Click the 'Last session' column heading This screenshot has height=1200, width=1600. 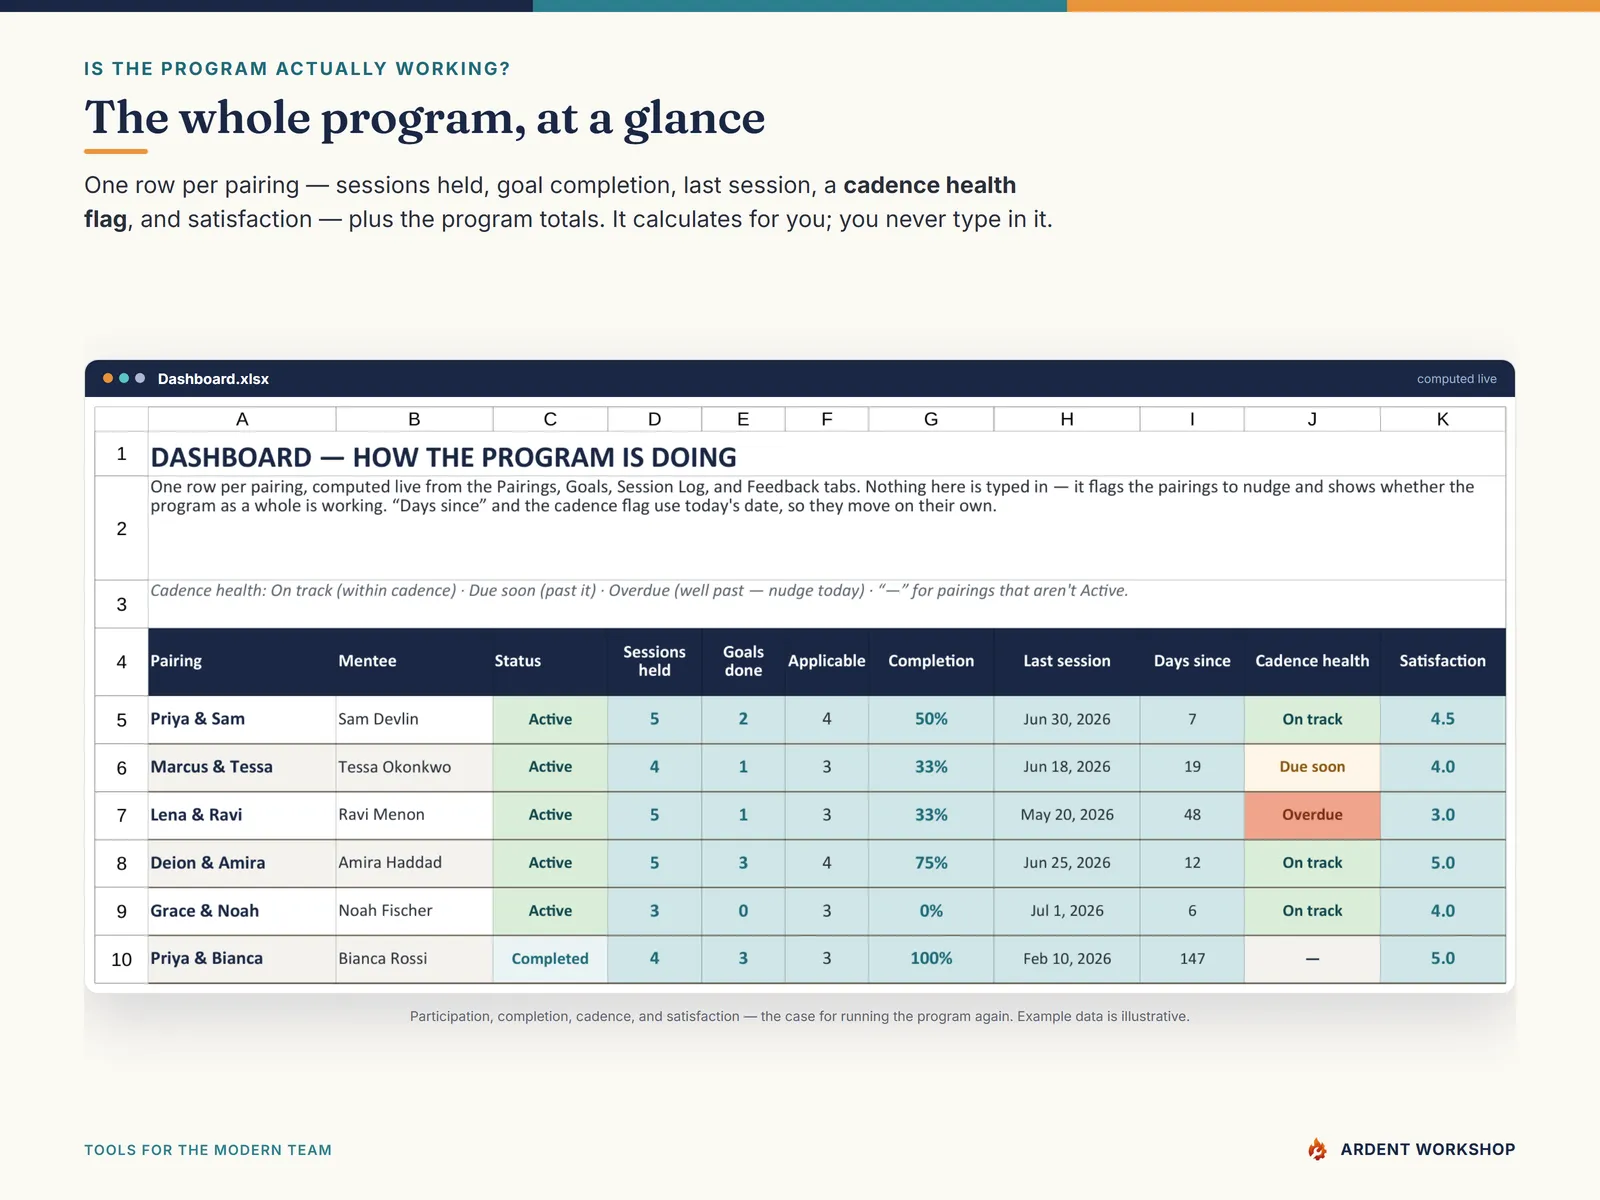click(x=1066, y=661)
